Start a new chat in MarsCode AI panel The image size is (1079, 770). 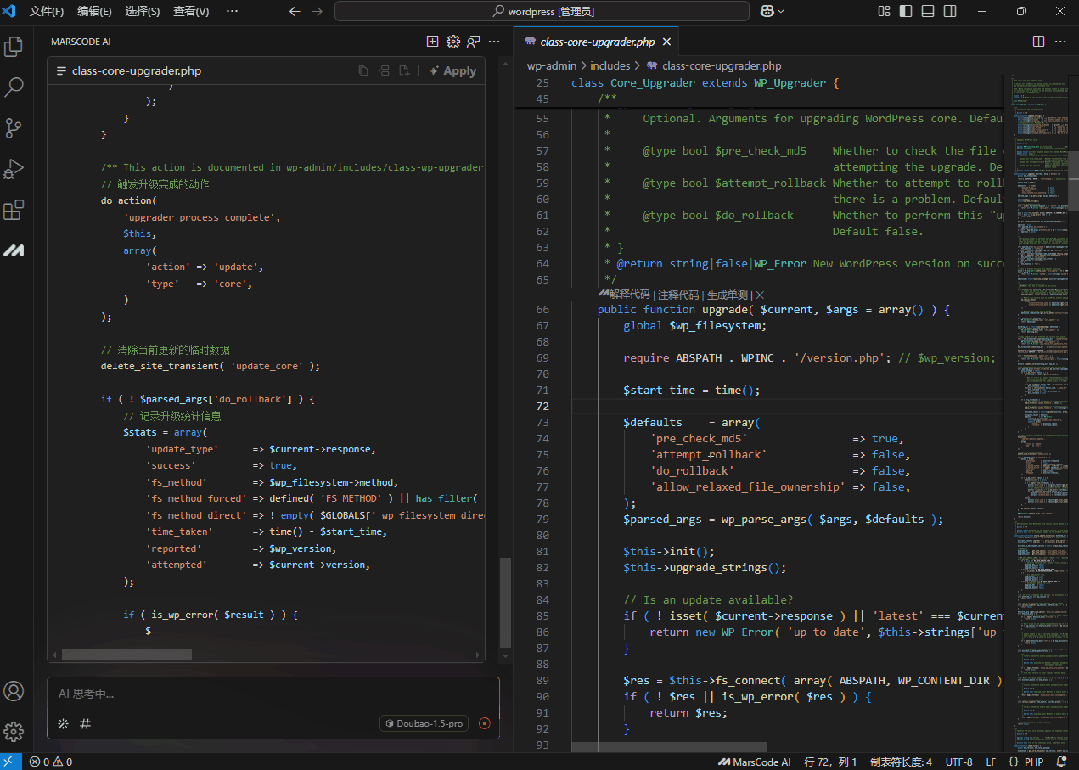pyautogui.click(x=432, y=42)
